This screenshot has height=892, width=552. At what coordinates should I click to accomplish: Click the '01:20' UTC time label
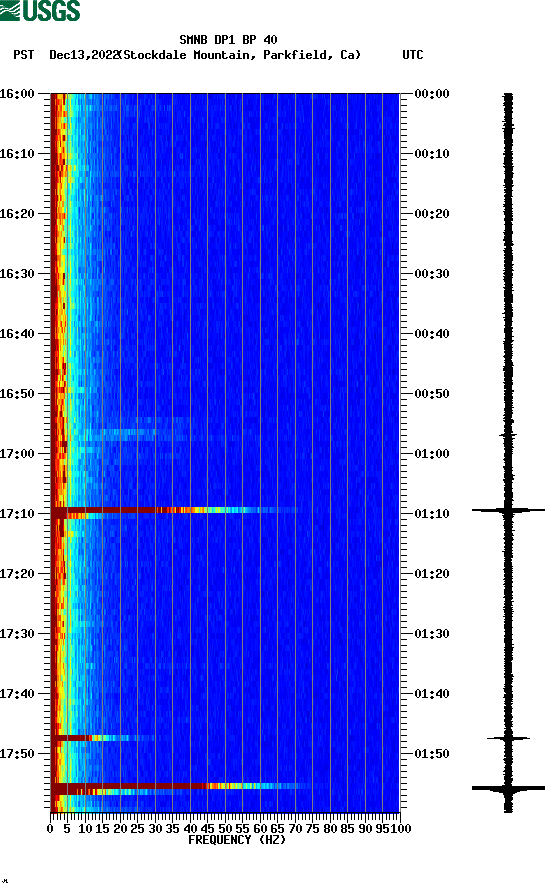(432, 573)
